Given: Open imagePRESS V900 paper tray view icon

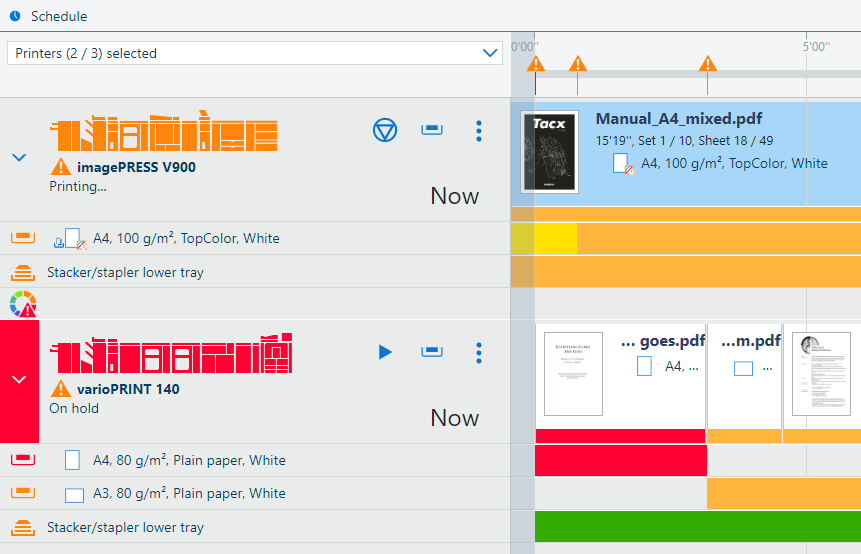Looking at the screenshot, I should pyautogui.click(x=432, y=130).
